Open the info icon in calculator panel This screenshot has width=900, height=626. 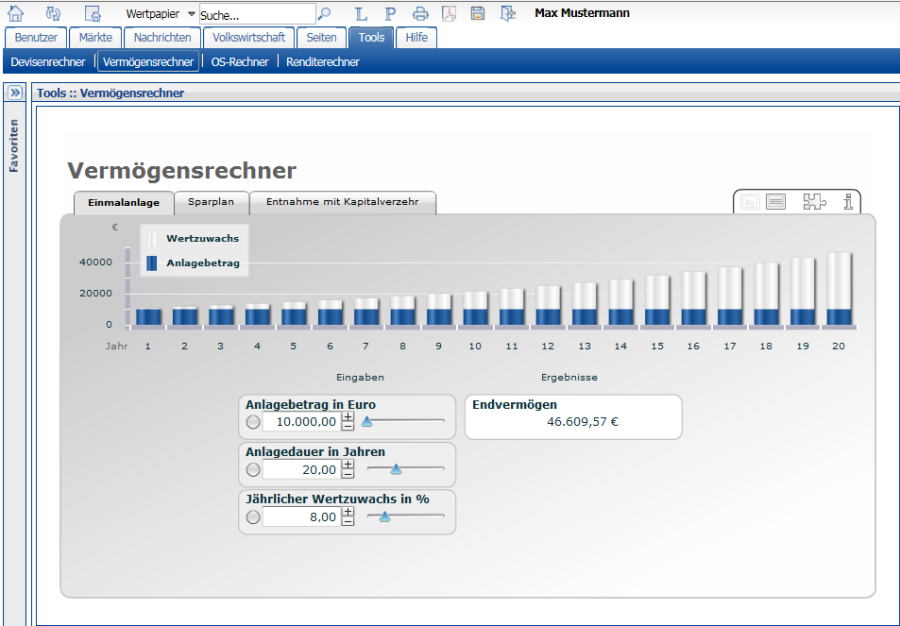[x=848, y=202]
